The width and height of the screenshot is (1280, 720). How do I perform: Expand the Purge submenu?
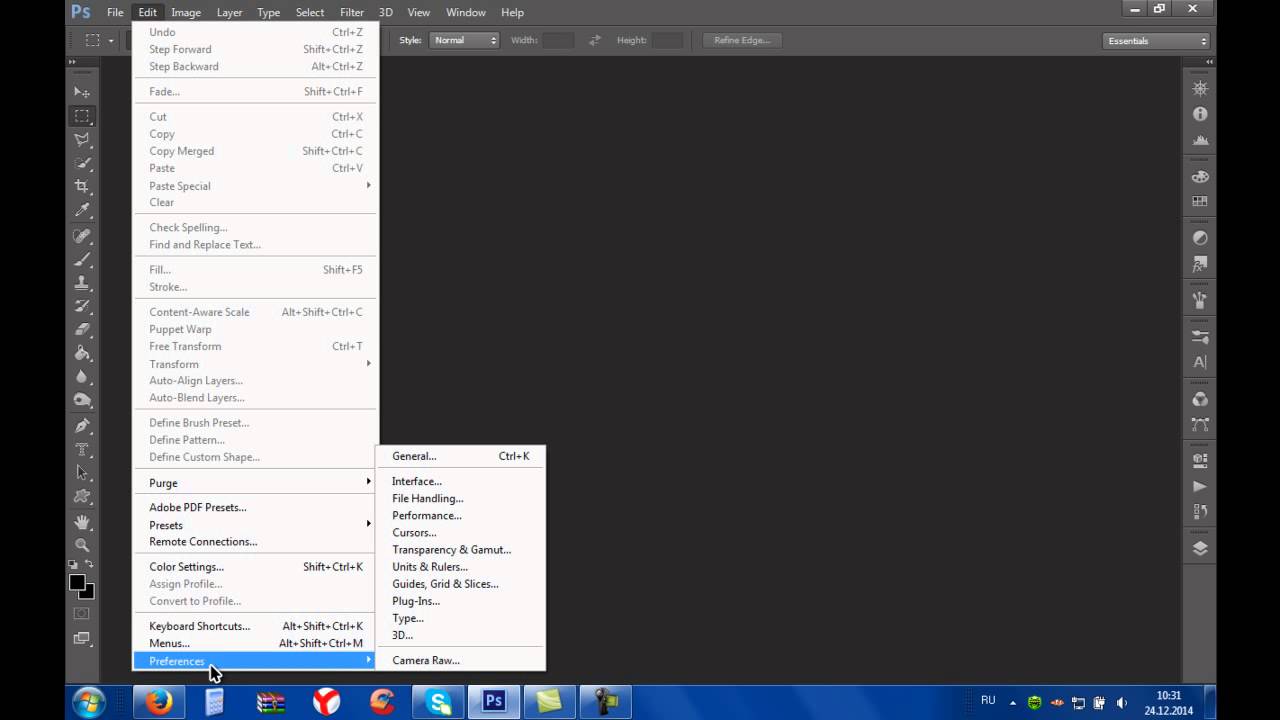click(256, 483)
